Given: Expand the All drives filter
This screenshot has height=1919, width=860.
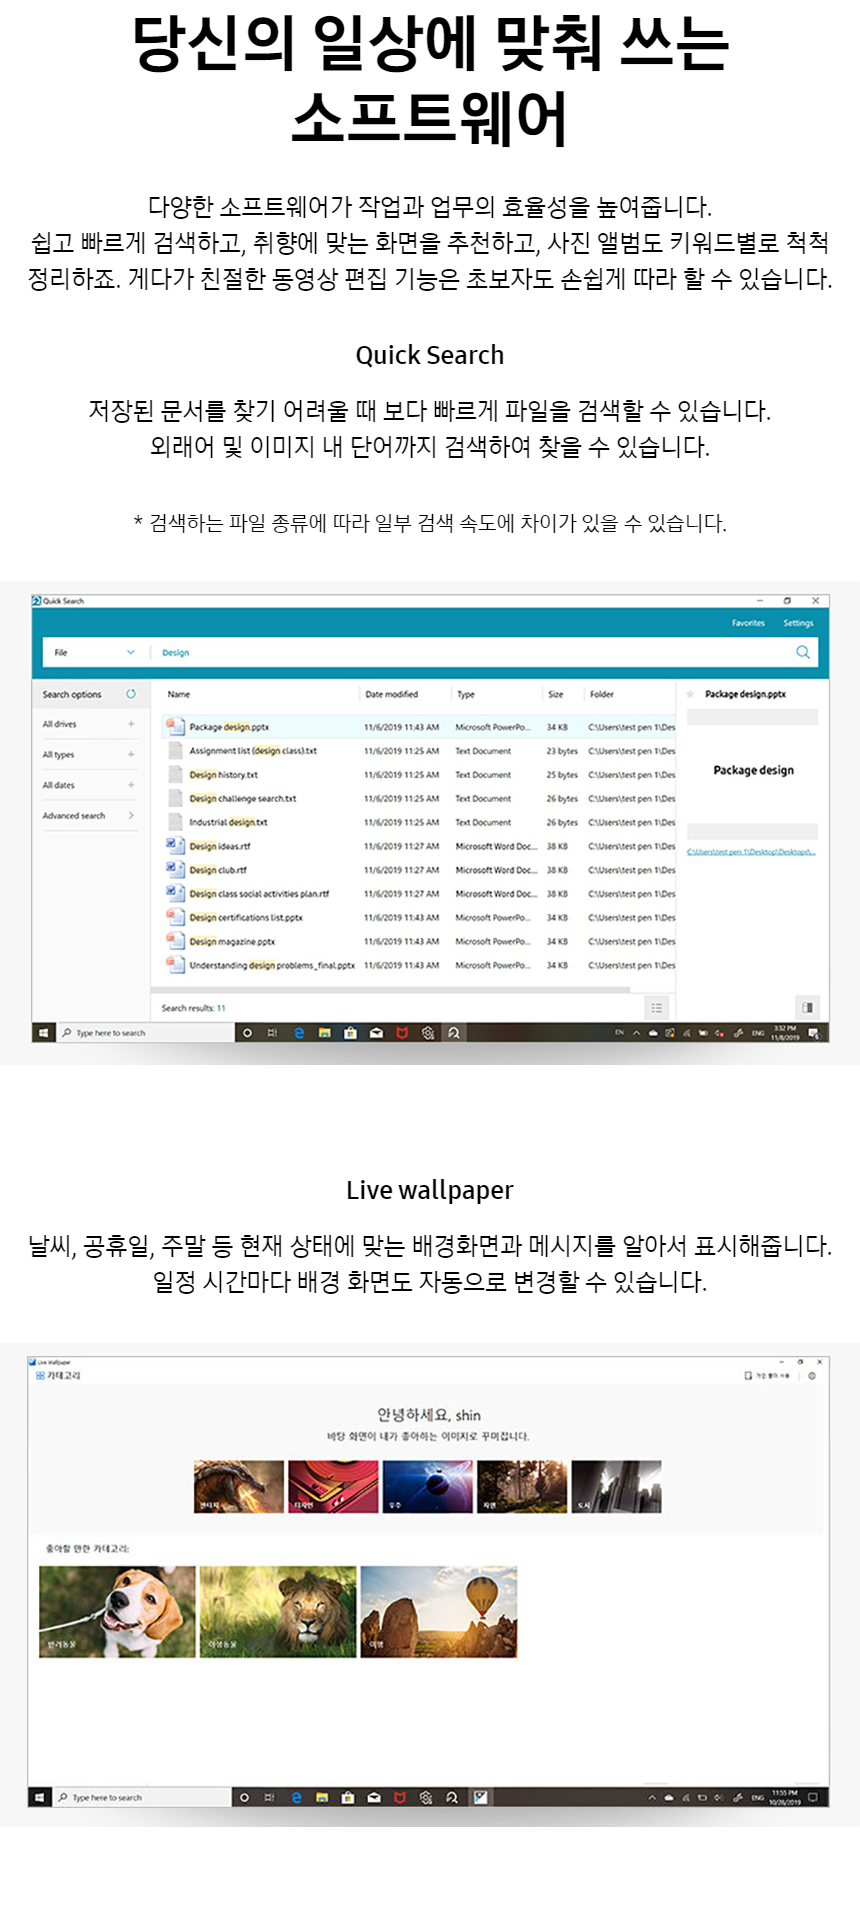Looking at the screenshot, I should click(x=131, y=724).
